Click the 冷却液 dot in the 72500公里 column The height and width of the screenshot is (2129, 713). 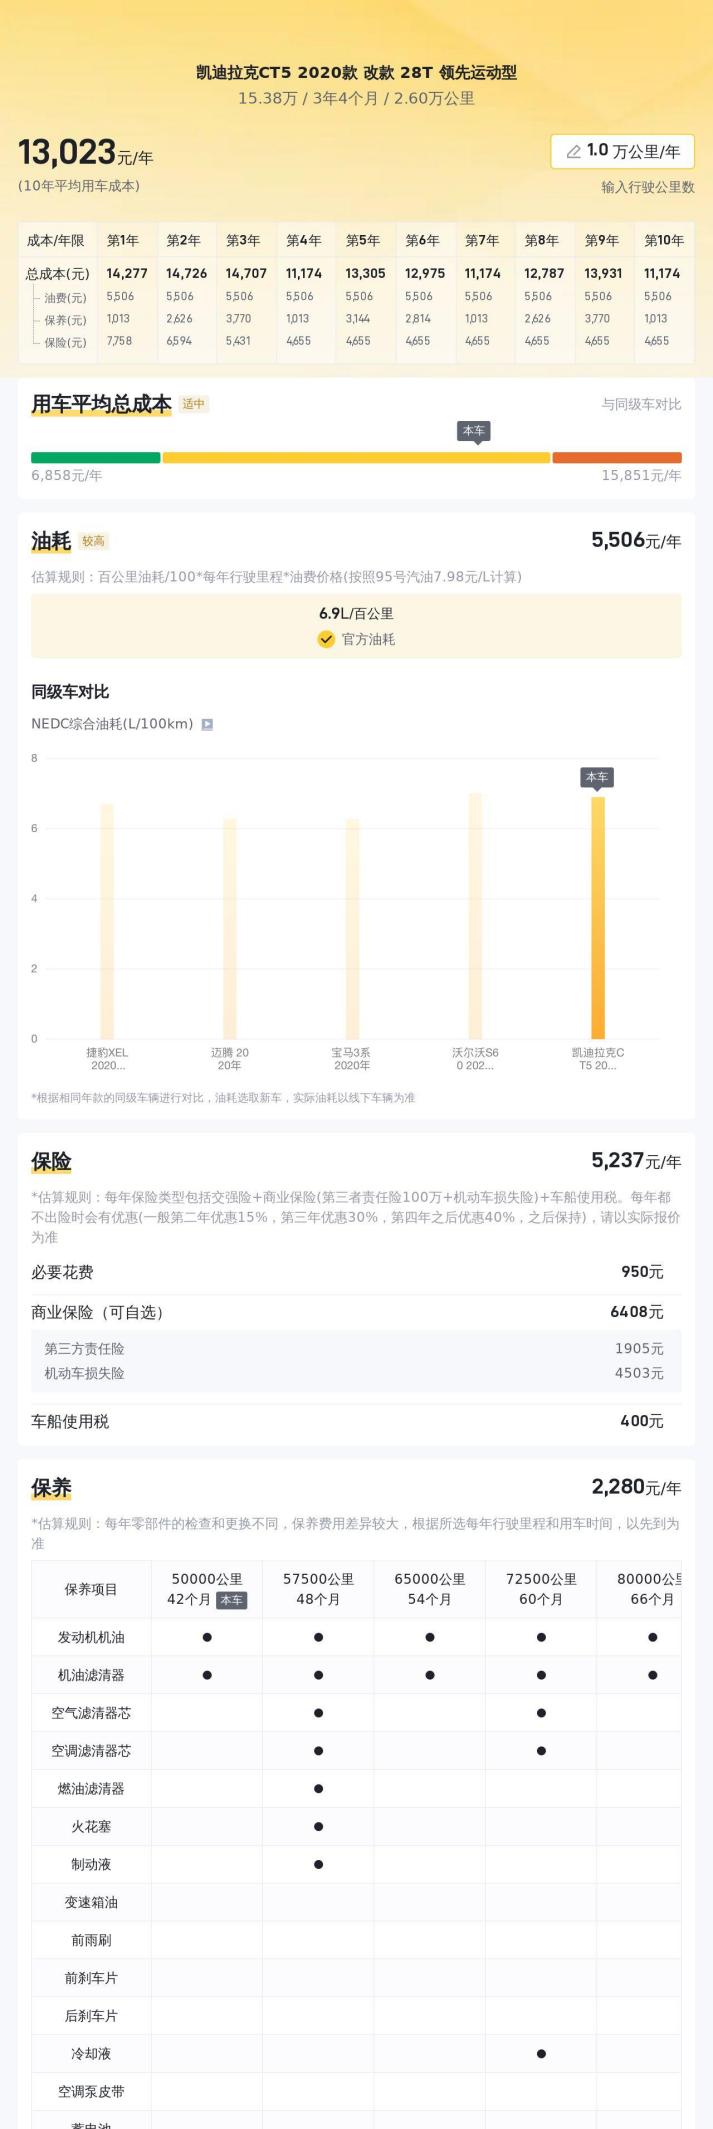pyautogui.click(x=541, y=2053)
